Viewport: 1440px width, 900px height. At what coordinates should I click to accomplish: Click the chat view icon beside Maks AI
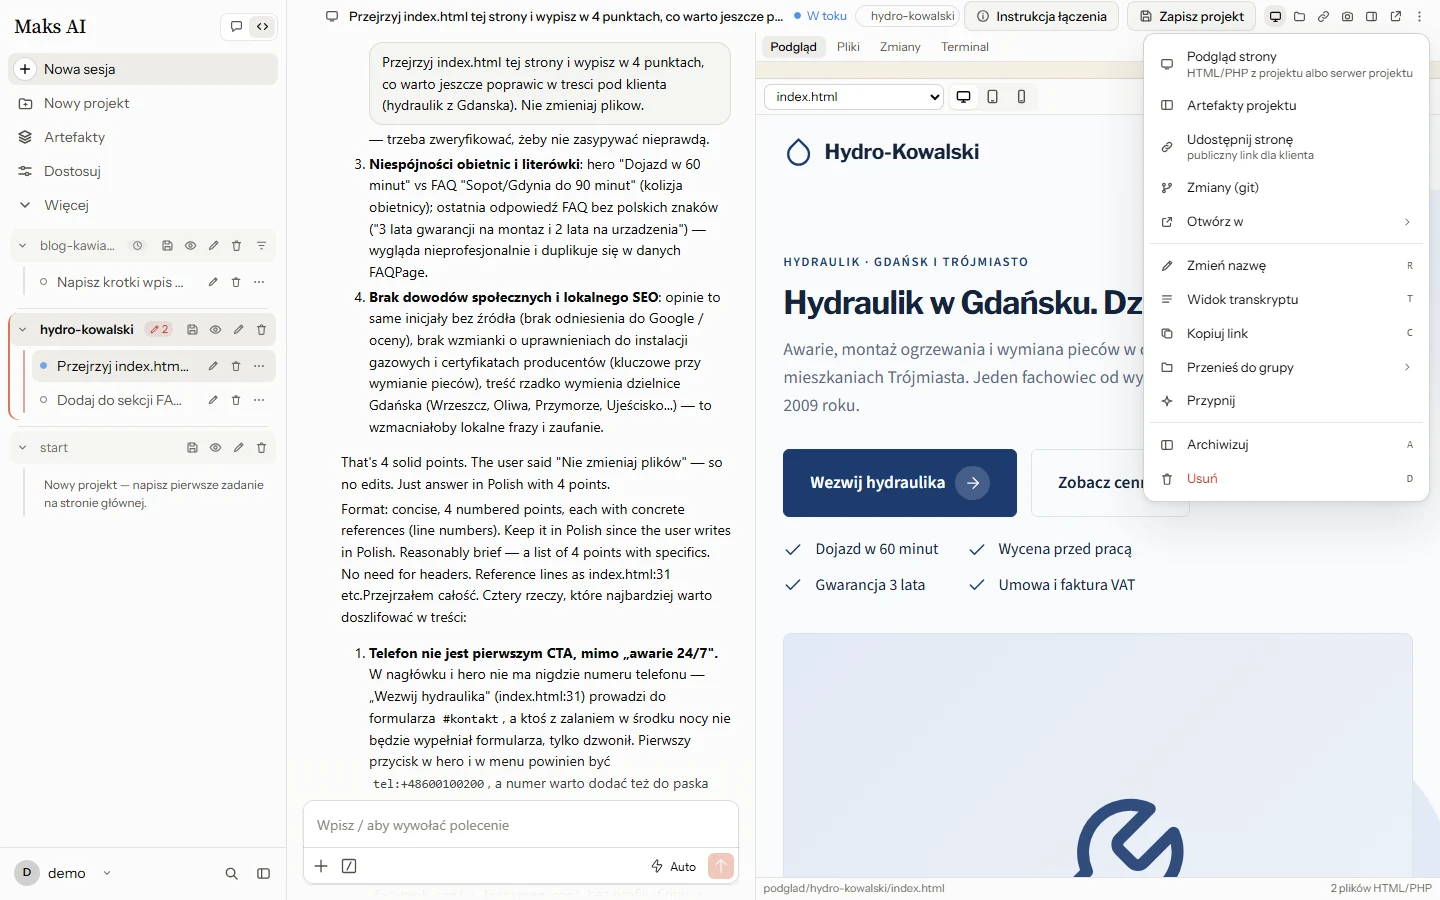pos(236,27)
